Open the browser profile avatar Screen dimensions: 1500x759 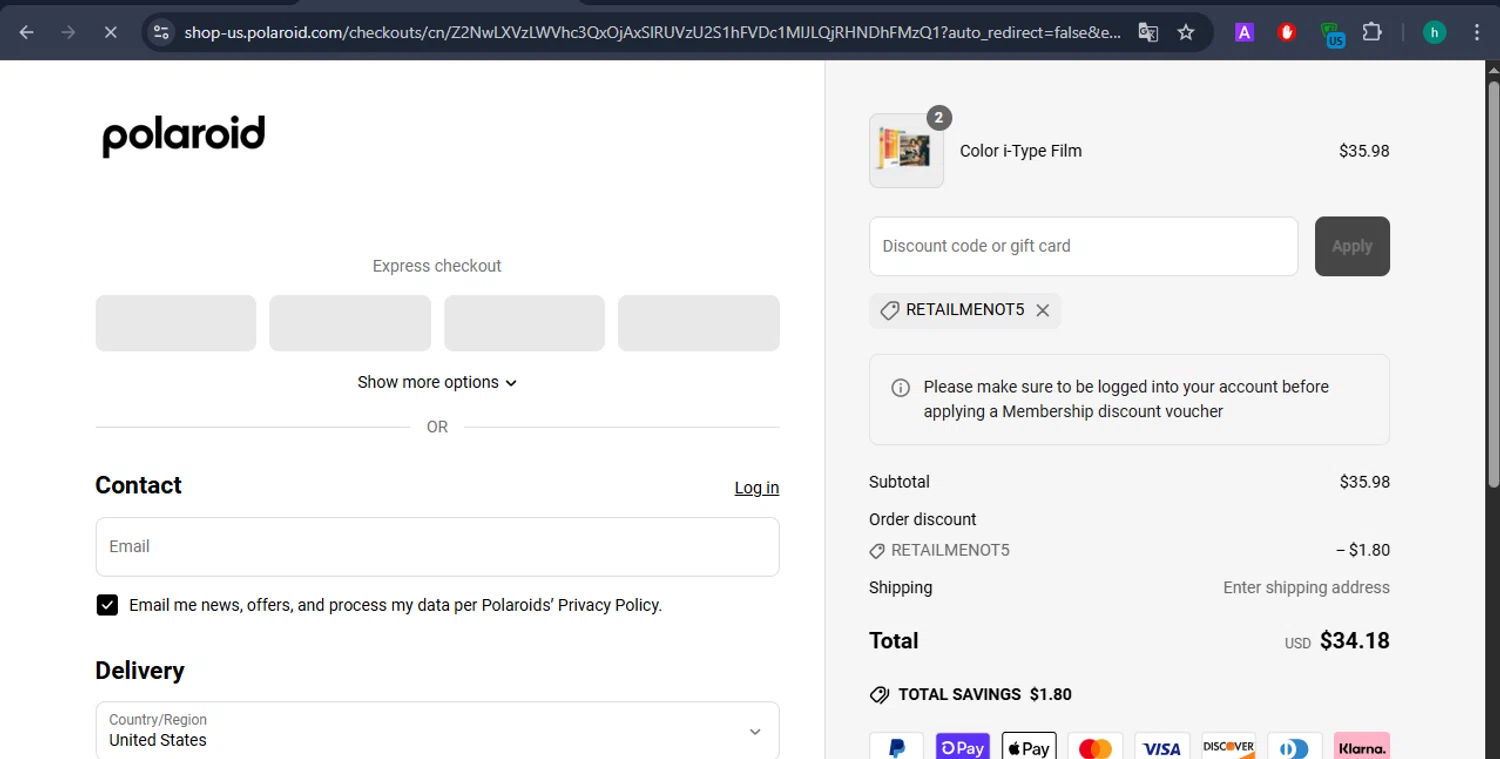[1434, 32]
